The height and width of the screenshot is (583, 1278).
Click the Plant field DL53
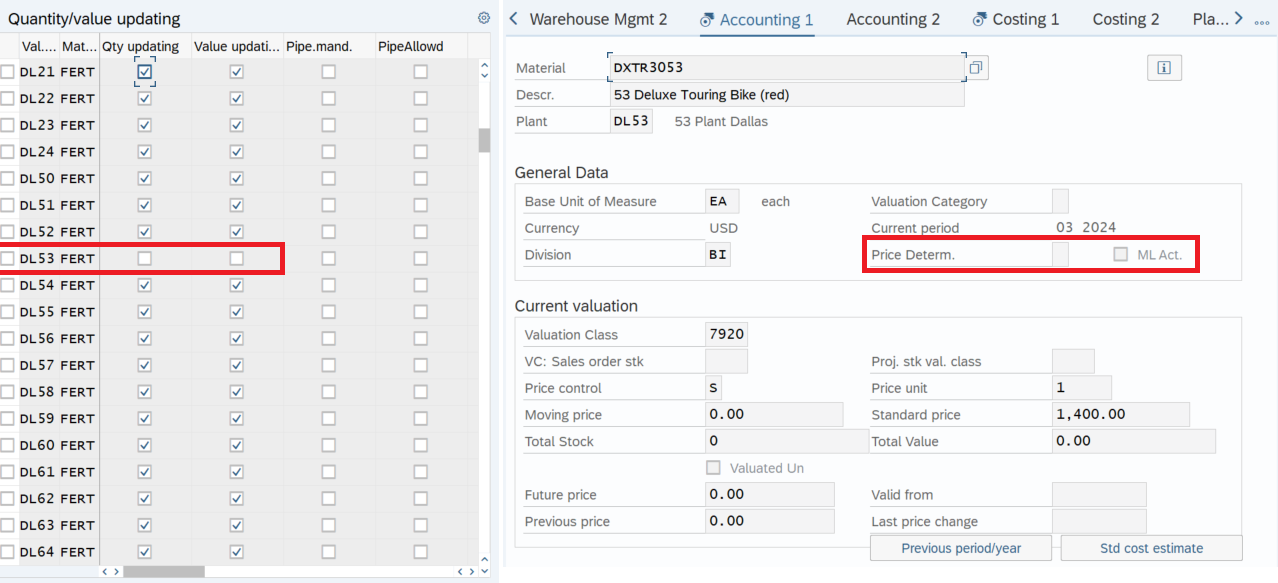coord(631,121)
